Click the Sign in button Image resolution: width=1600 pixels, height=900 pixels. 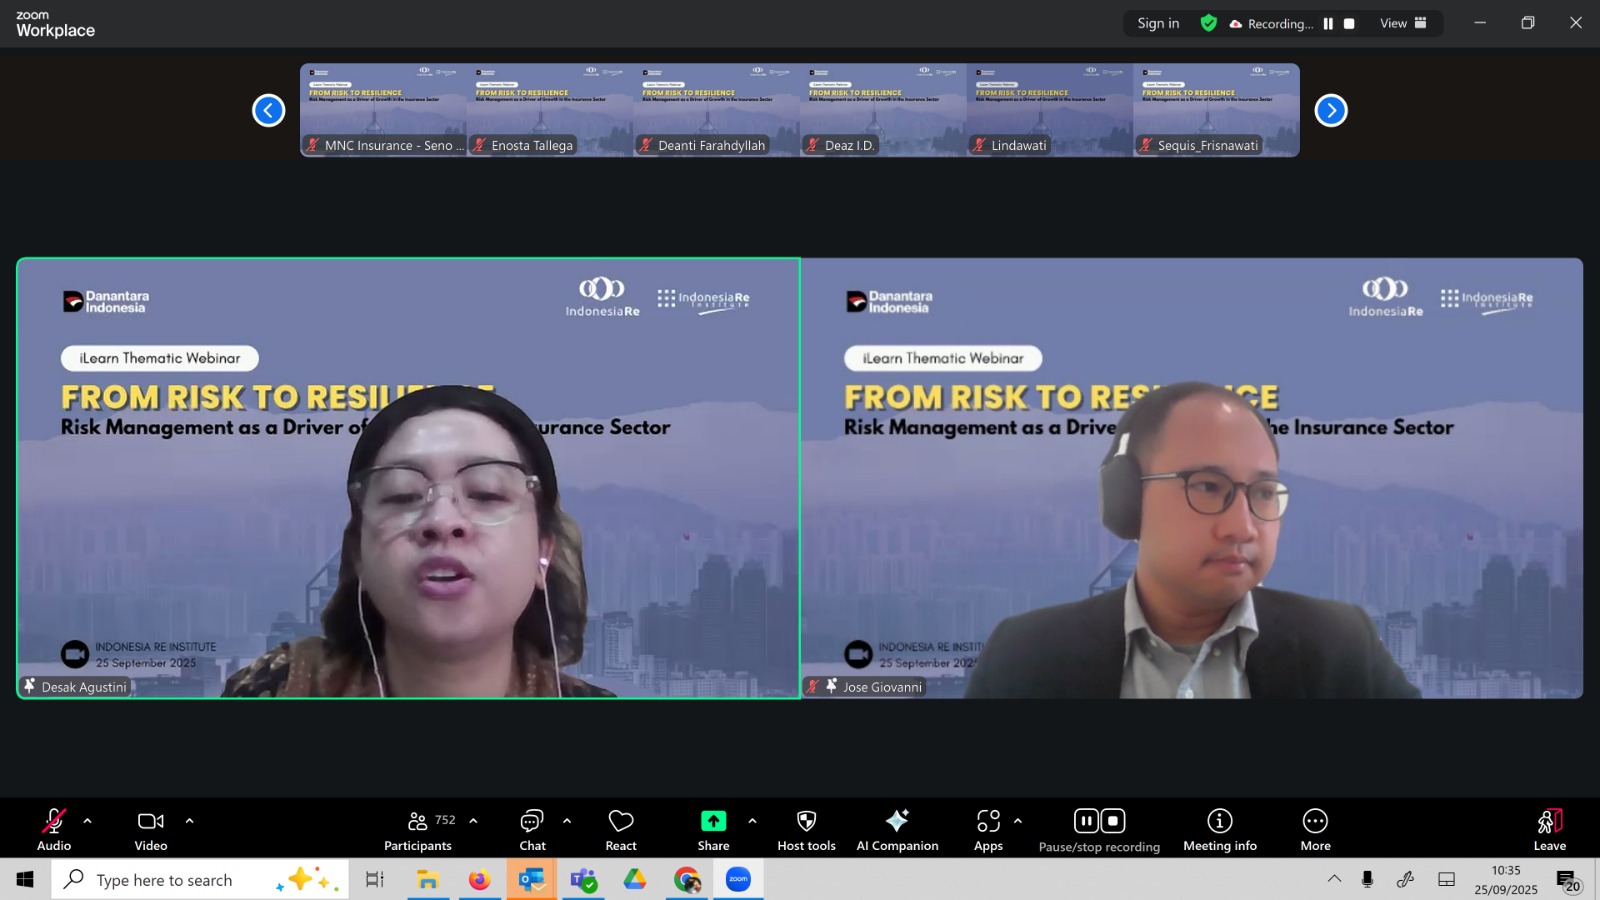(1158, 24)
